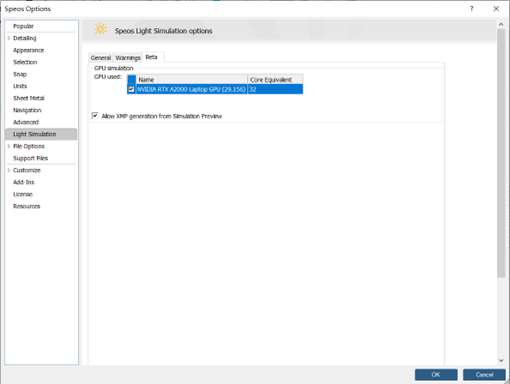Toggle Allow XMP generation from Simulation Preview
Screen dimensions: 510x384
(x=95, y=116)
